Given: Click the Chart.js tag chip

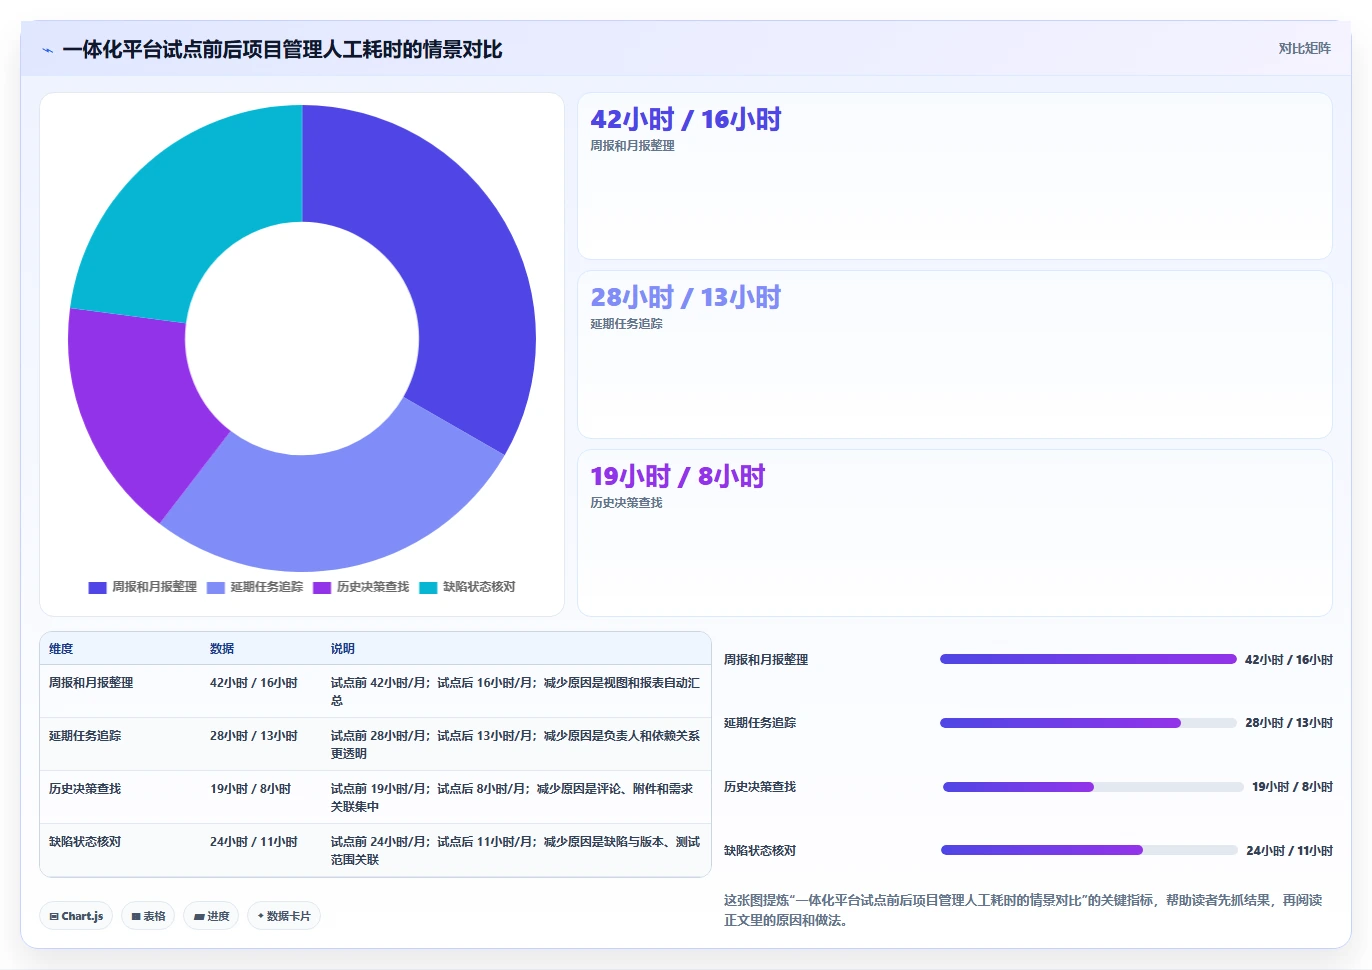Looking at the screenshot, I should 76,916.
